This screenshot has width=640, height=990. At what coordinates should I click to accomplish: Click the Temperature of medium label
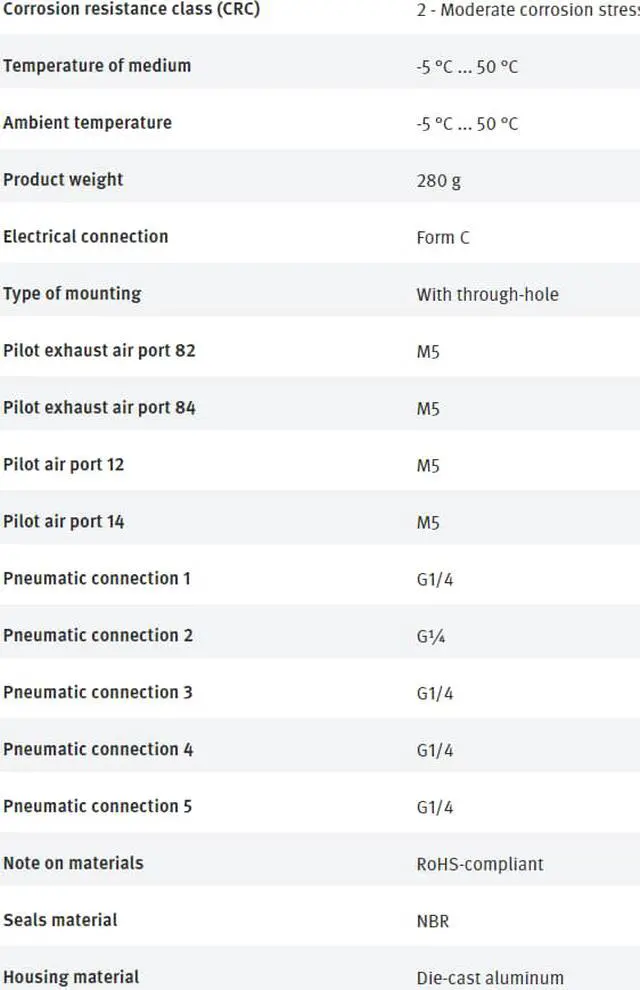click(97, 66)
